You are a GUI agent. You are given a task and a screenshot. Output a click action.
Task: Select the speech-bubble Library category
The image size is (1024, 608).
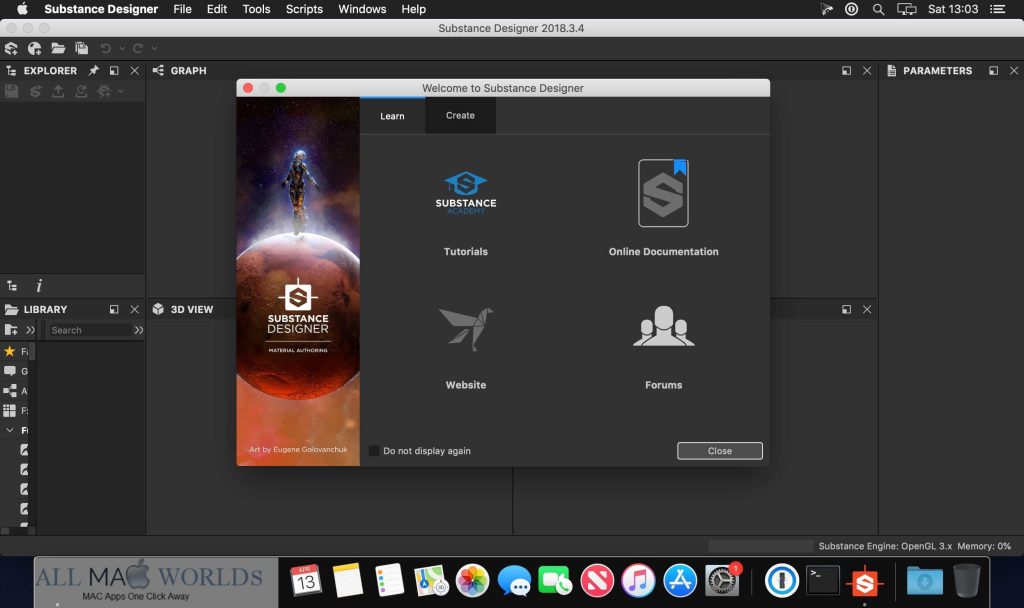pos(10,371)
